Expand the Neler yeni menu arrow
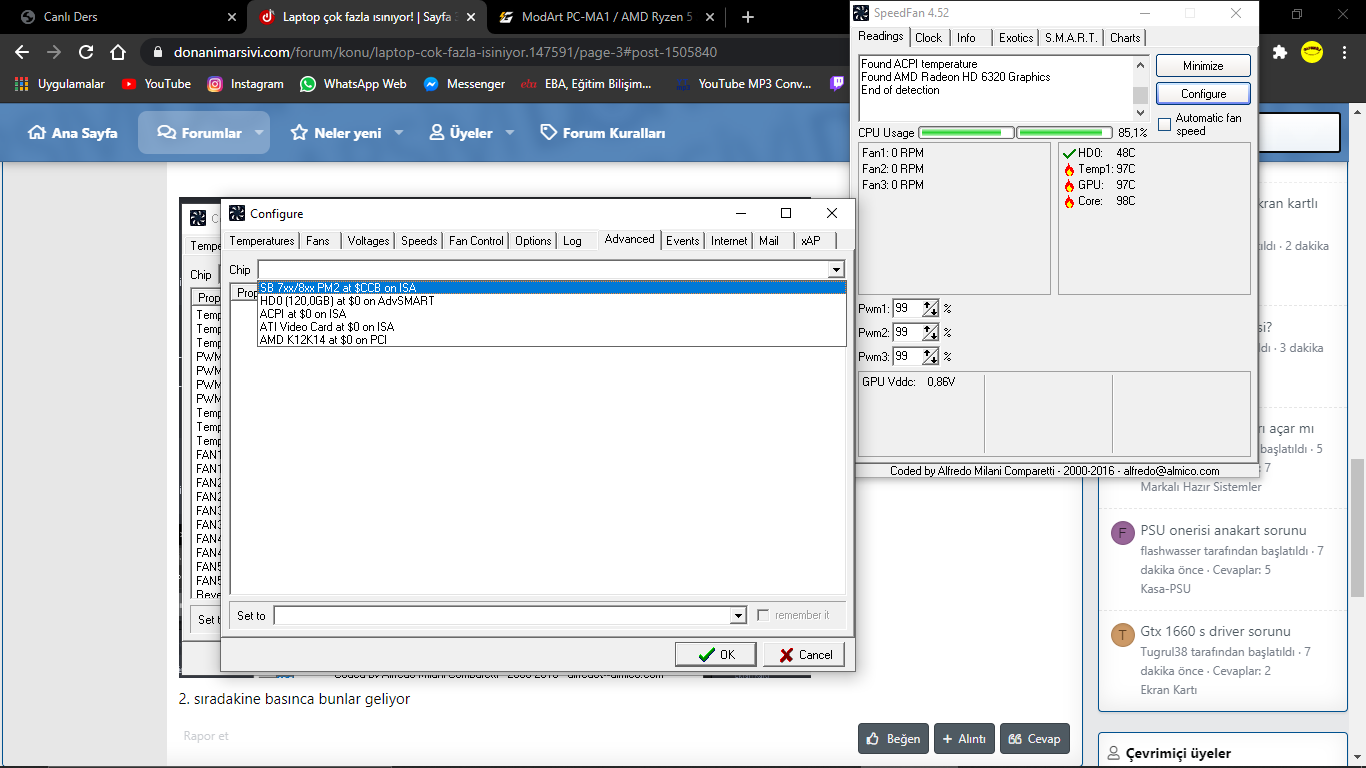 click(x=398, y=133)
